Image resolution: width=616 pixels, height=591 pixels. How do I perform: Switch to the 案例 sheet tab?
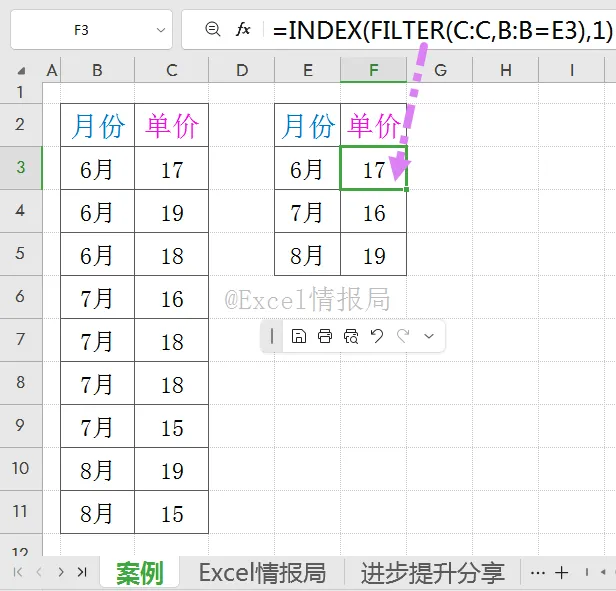click(140, 573)
